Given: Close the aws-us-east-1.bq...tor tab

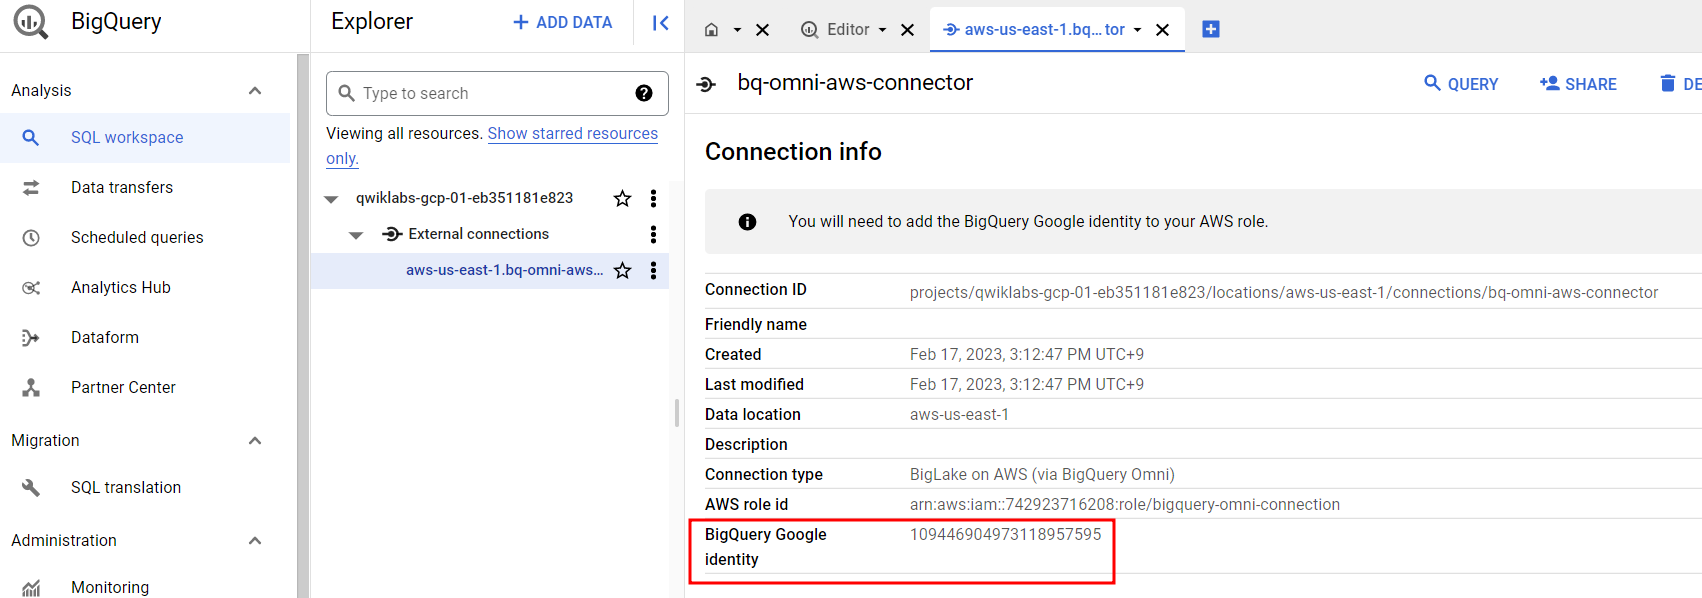Looking at the screenshot, I should (x=1162, y=30).
